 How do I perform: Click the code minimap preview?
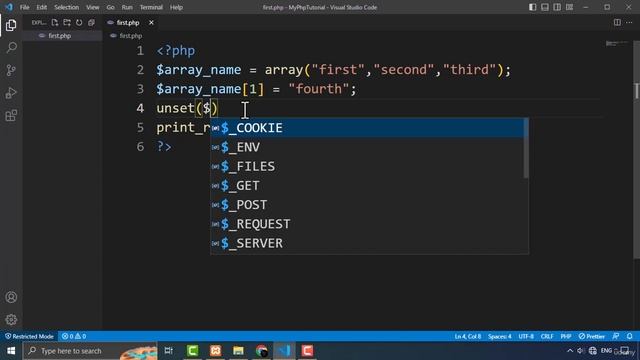[x=616, y=43]
